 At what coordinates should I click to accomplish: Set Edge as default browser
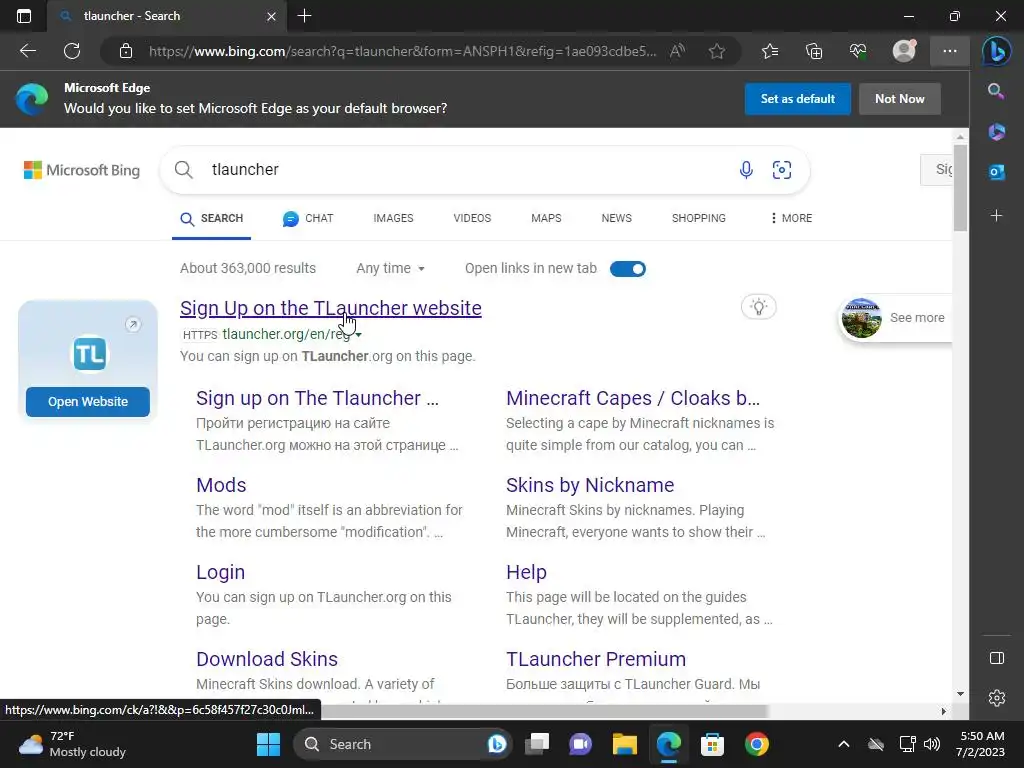tap(797, 99)
